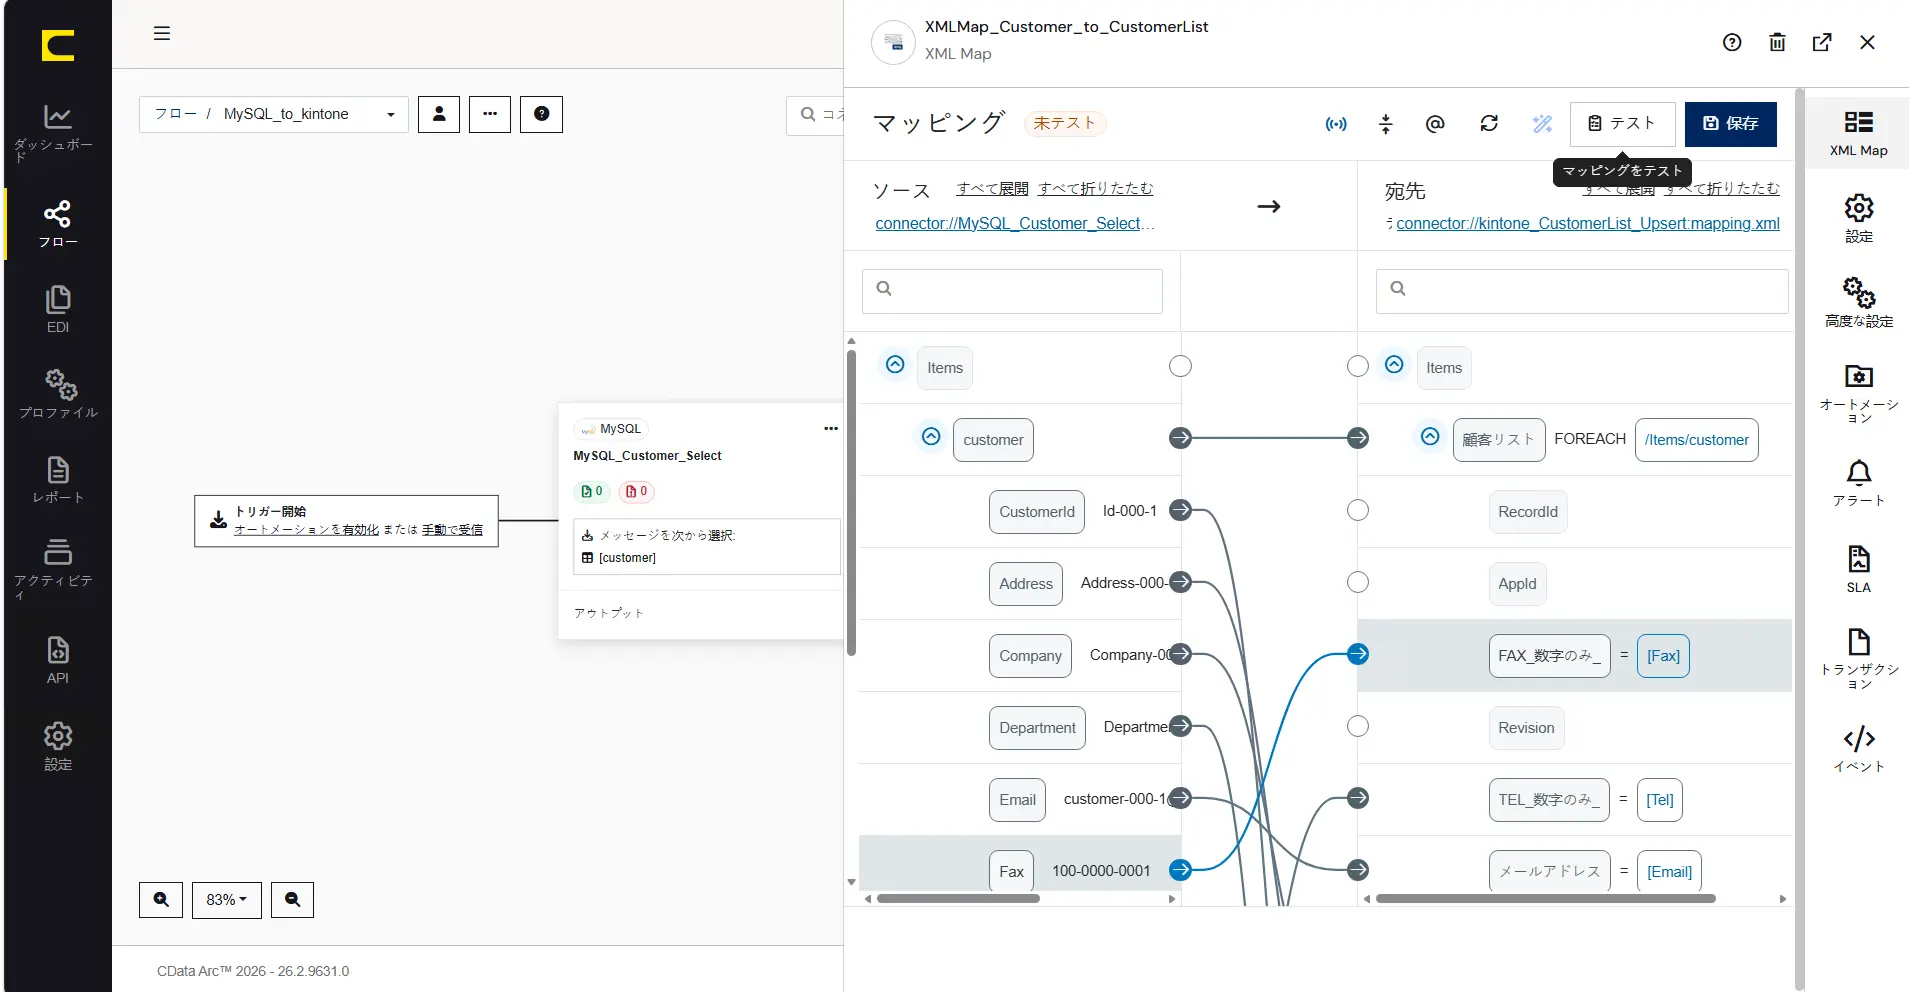This screenshot has height=992, width=1909.
Task: Refresh the mapping with the reload icon
Action: pos(1489,124)
